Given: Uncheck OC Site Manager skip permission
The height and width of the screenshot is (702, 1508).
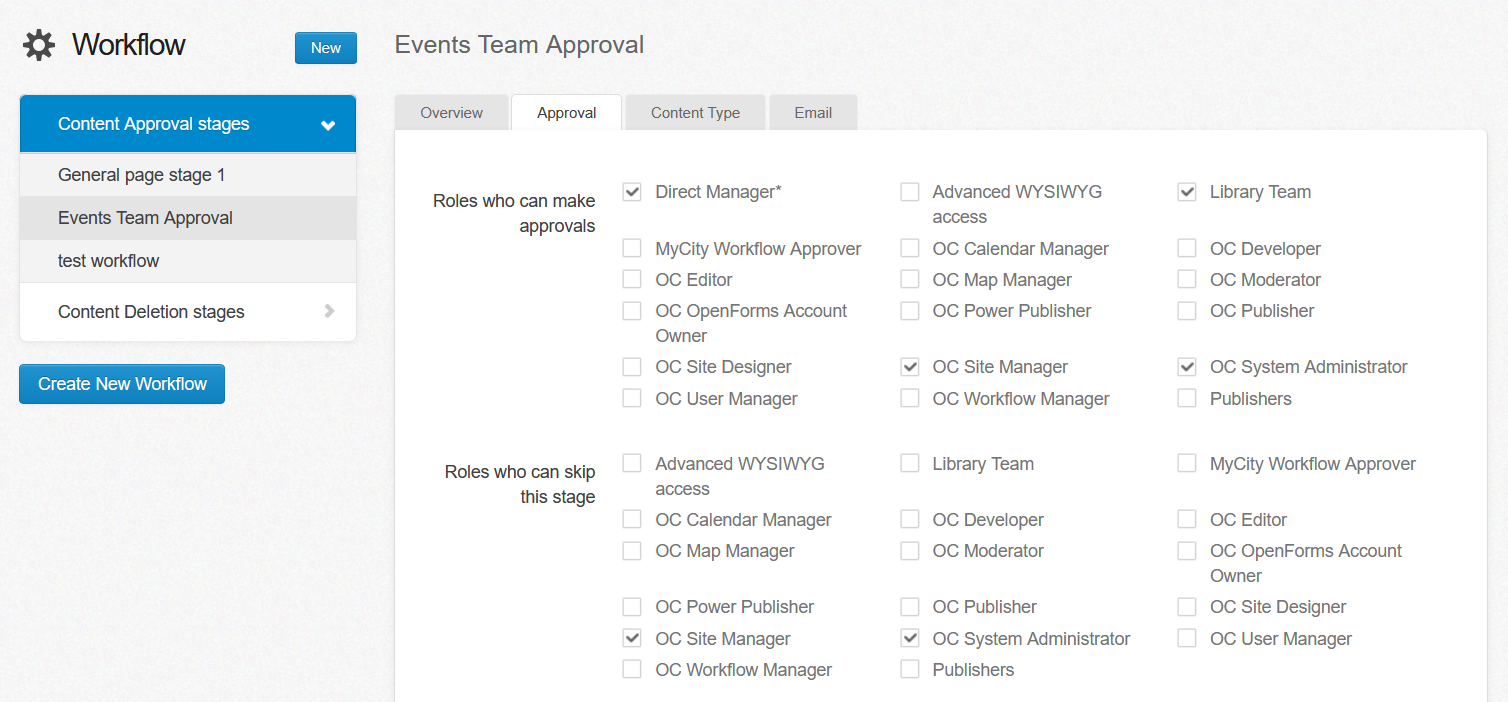Looking at the screenshot, I should tap(631, 637).
